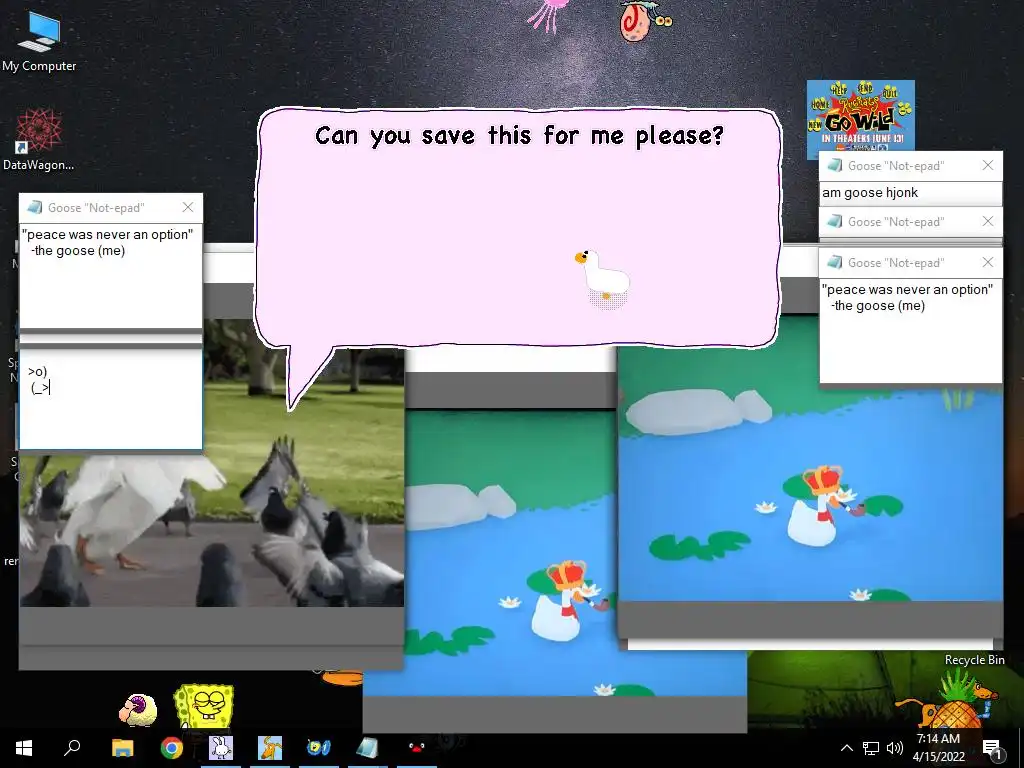Launch Google Chrome from the taskbar
Viewport: 1024px width, 768px height.
(172, 748)
